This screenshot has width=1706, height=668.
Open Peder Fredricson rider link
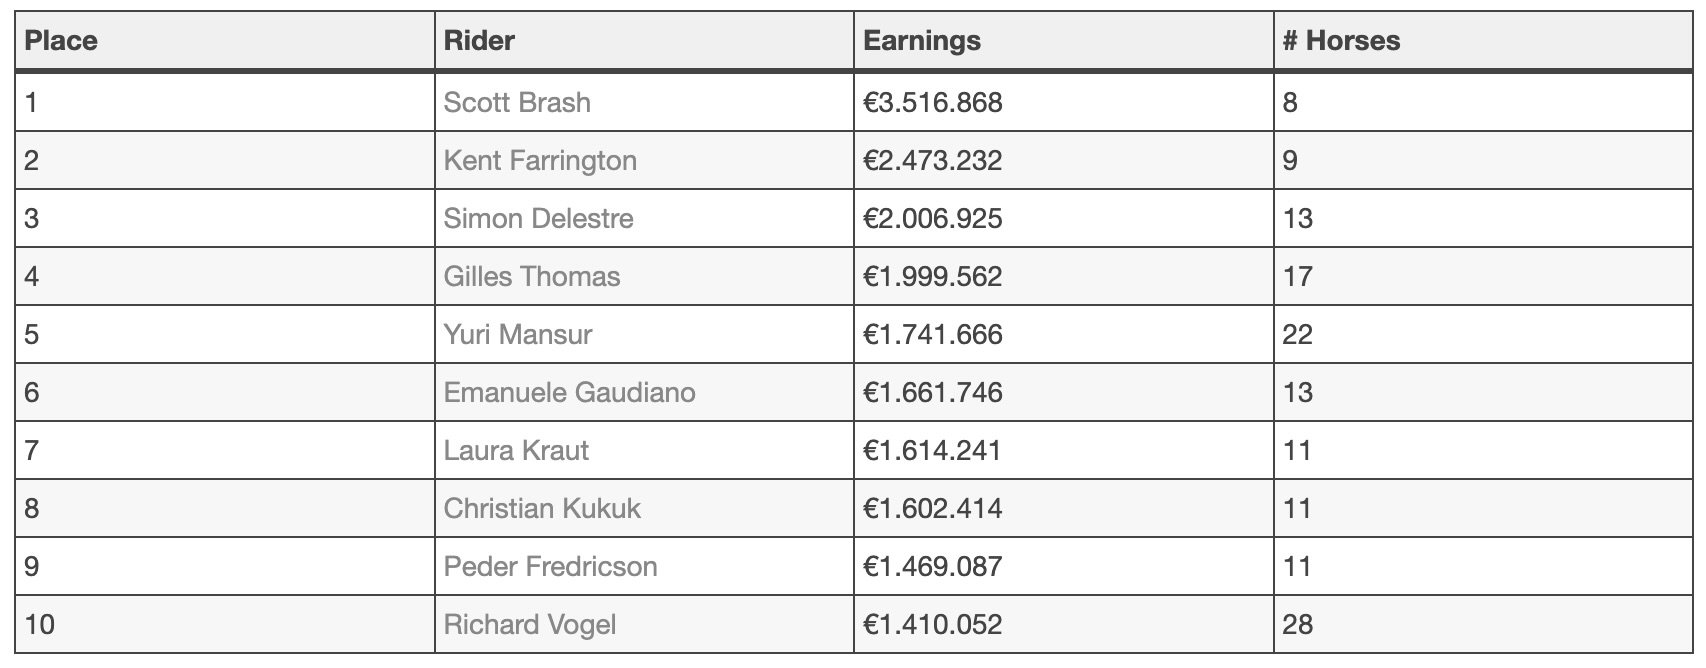(550, 566)
